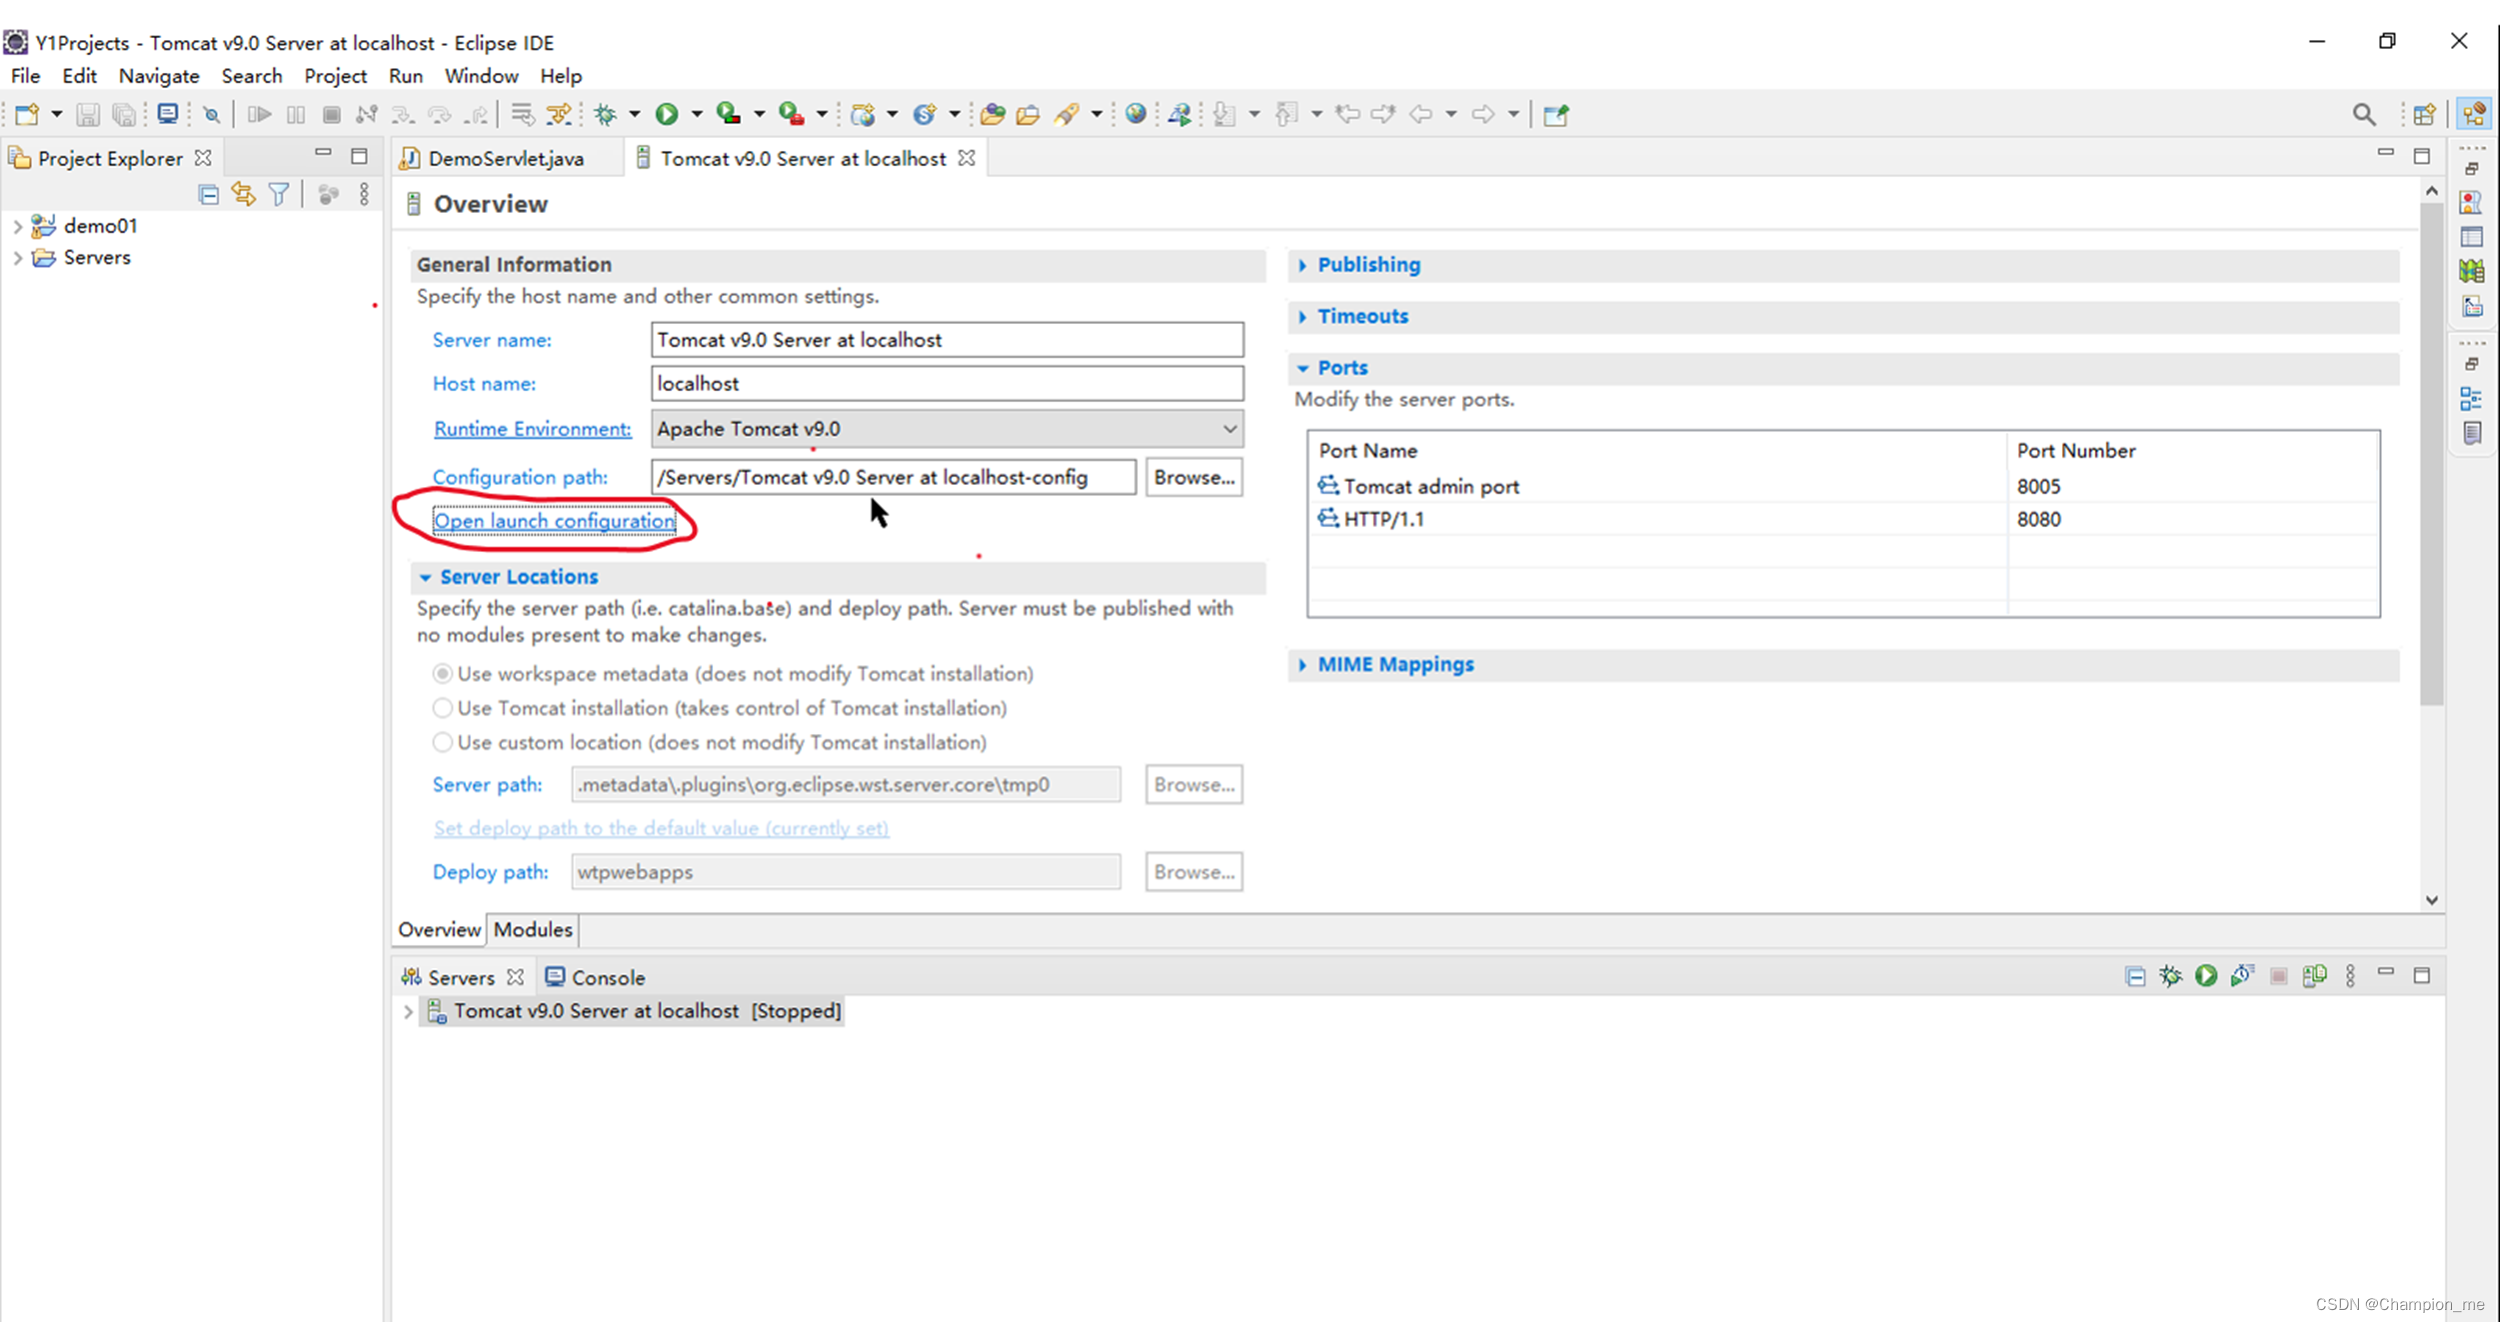Open the Runtime Environment dropdown
Screen dimensions: 2500x1322
tap(1229, 429)
